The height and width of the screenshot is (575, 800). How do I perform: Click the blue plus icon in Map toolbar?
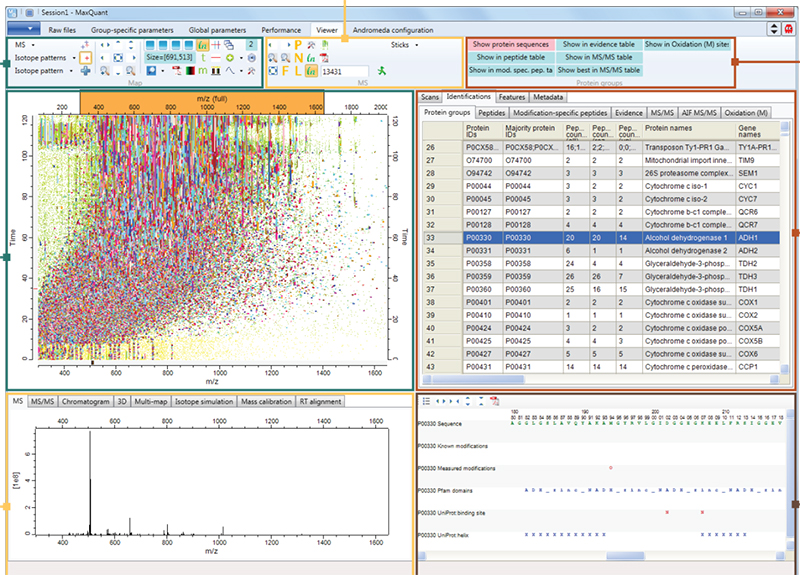(85, 71)
